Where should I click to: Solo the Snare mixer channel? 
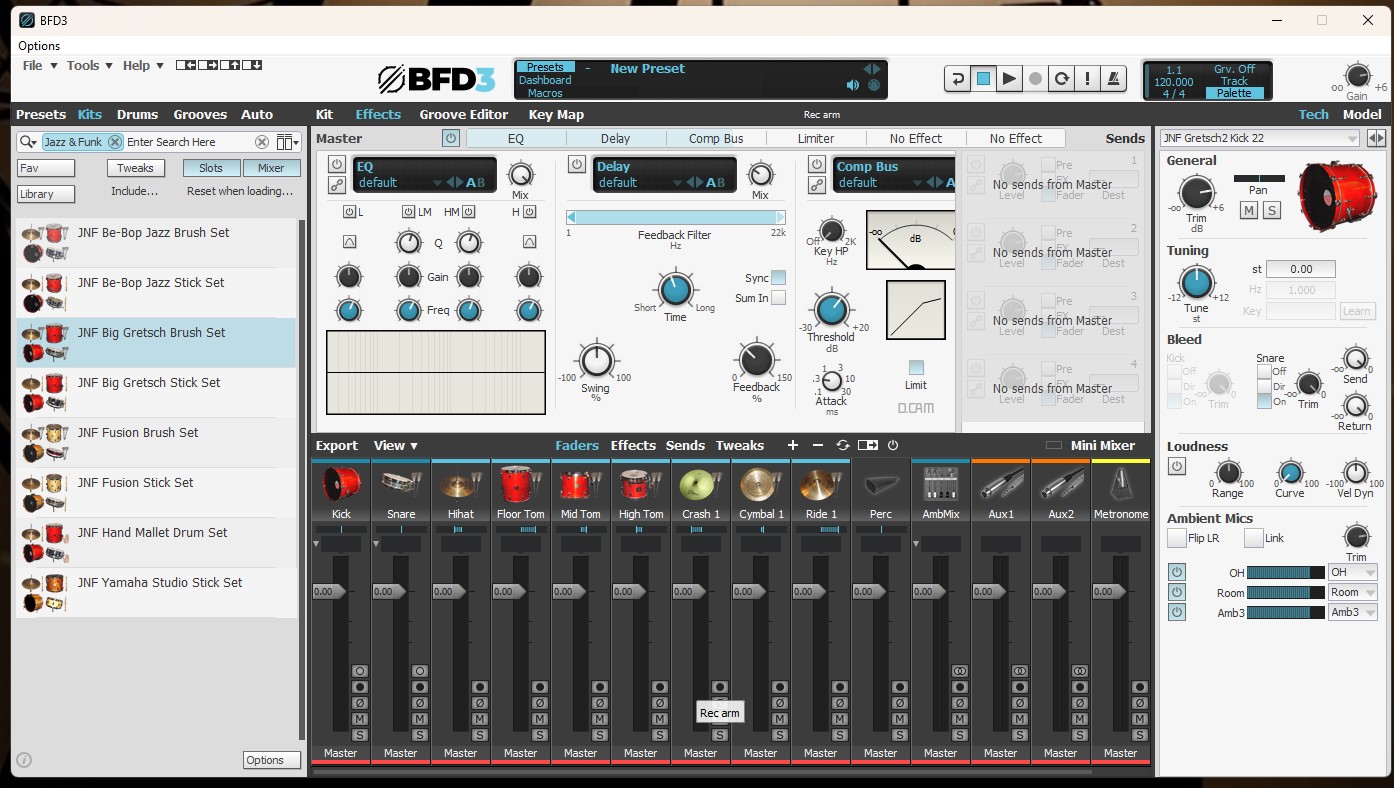pos(419,735)
